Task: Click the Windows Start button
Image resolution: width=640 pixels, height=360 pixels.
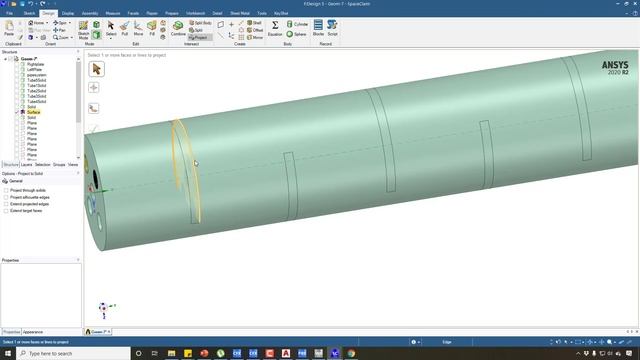Action: (8, 353)
